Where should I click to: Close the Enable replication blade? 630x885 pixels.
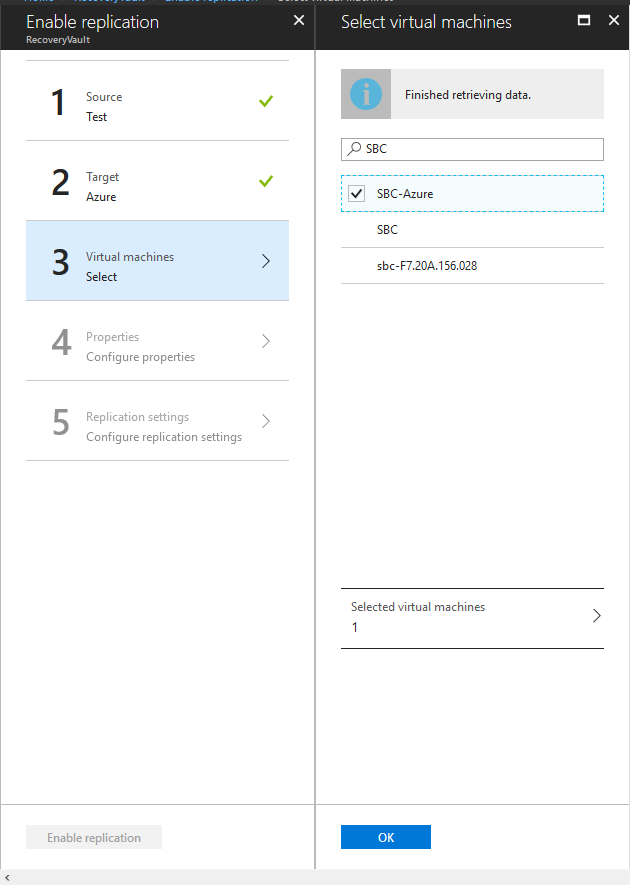(x=299, y=21)
